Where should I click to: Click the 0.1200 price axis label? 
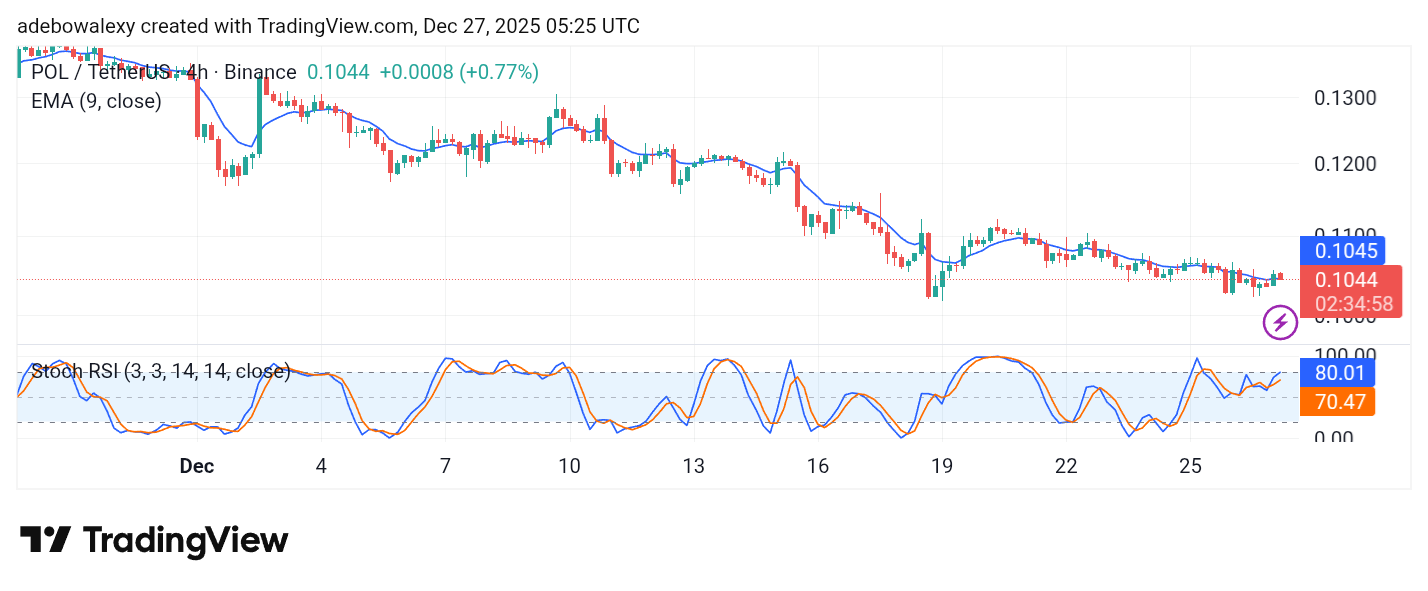[1344, 164]
